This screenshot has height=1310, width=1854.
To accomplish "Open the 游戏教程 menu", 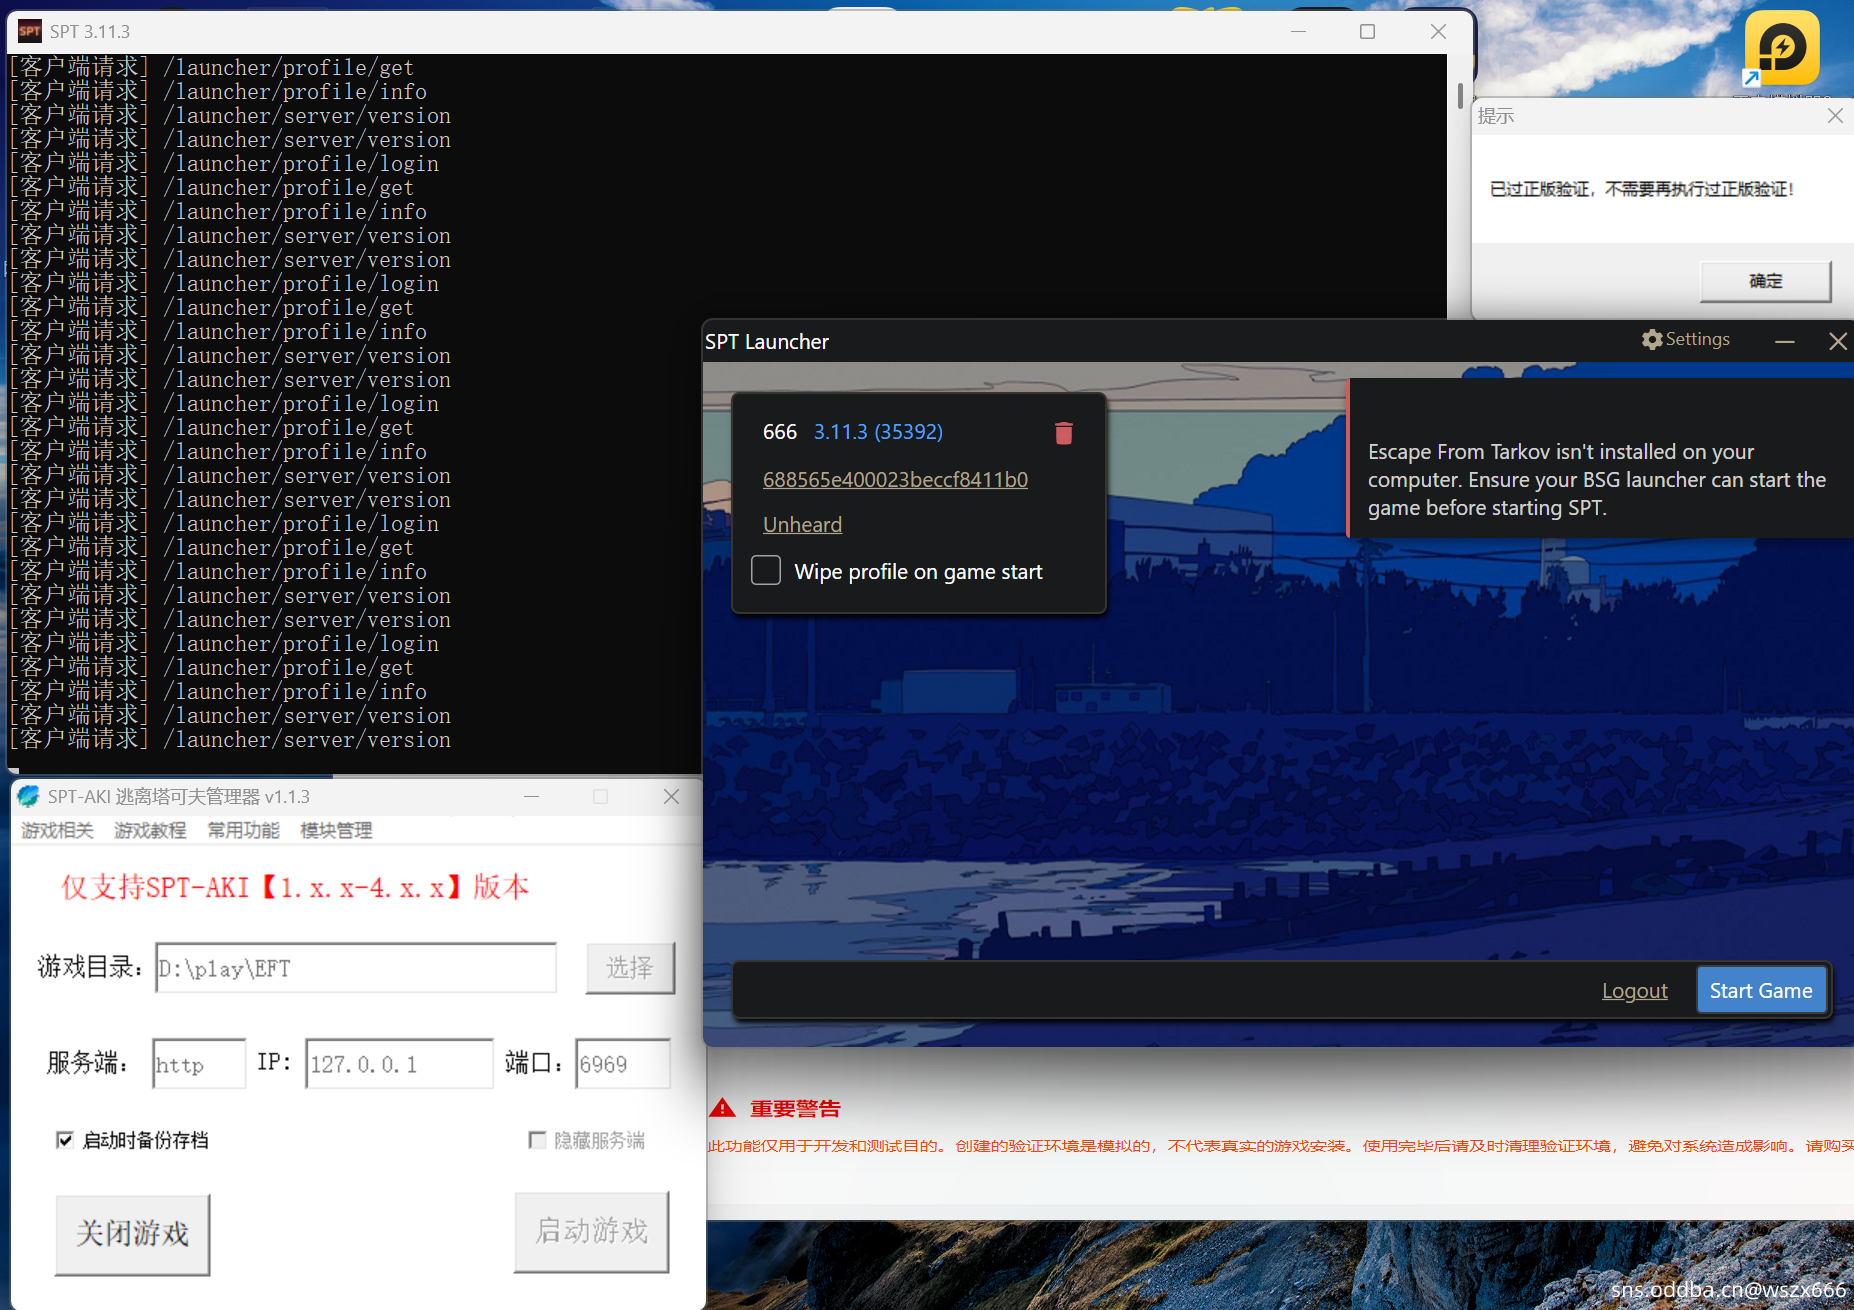I will [x=150, y=830].
